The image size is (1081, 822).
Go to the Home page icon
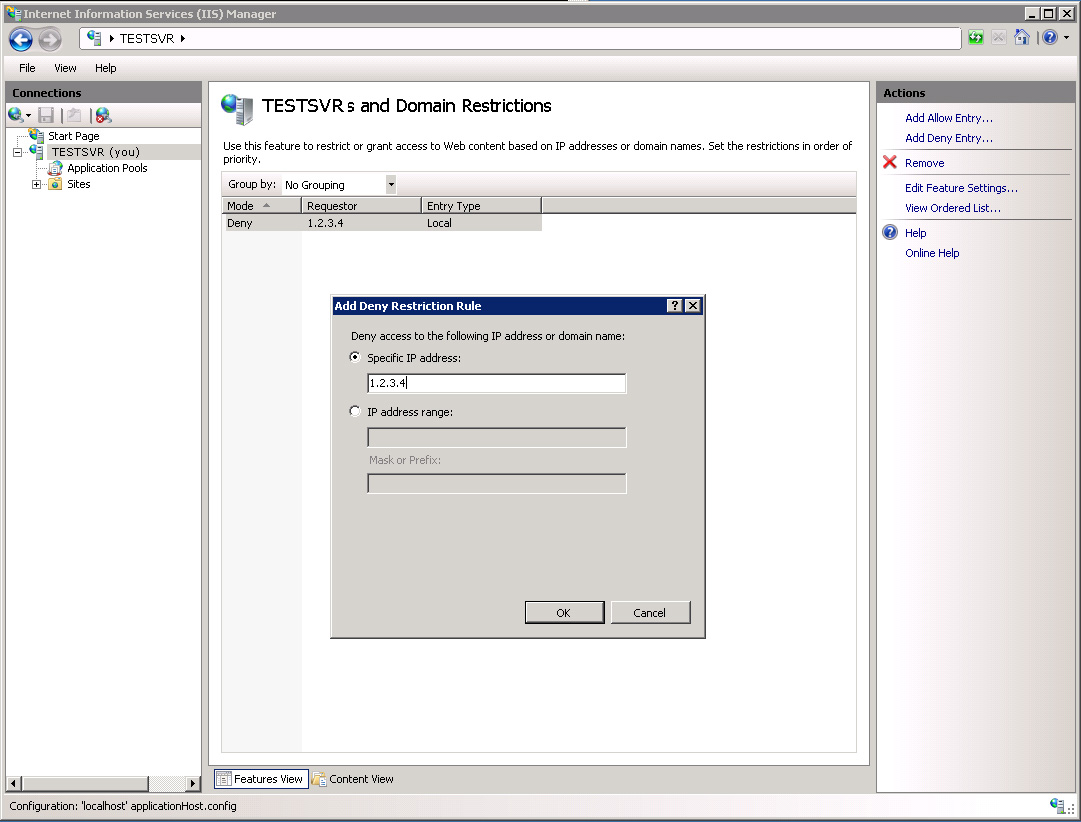tap(1022, 37)
